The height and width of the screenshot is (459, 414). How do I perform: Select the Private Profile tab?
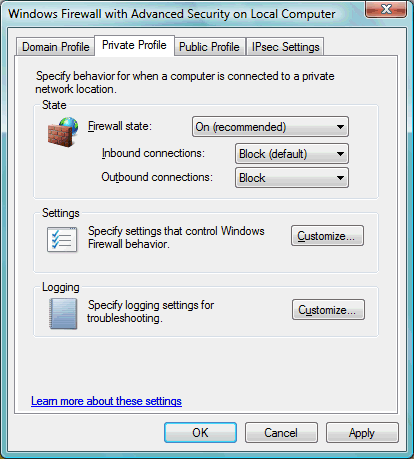[134, 45]
